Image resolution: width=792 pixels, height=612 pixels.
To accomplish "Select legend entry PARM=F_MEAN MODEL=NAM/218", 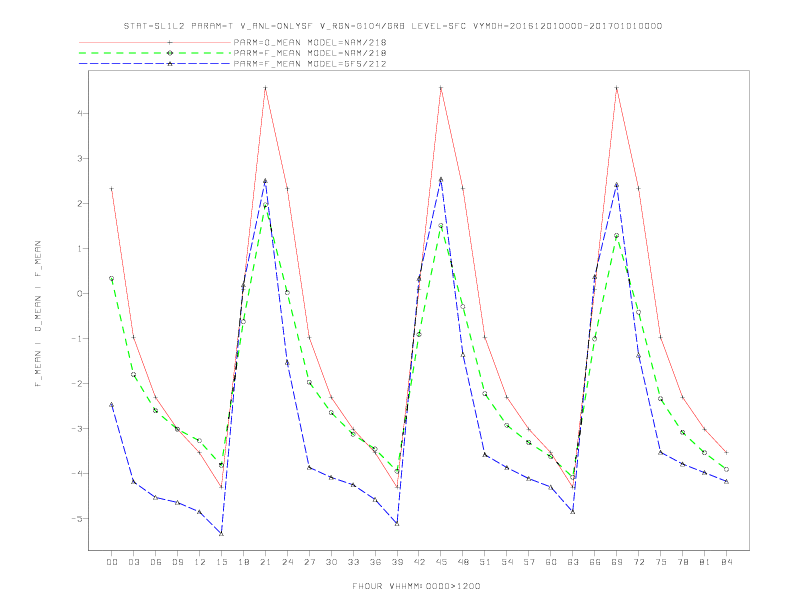I will 310,53.
